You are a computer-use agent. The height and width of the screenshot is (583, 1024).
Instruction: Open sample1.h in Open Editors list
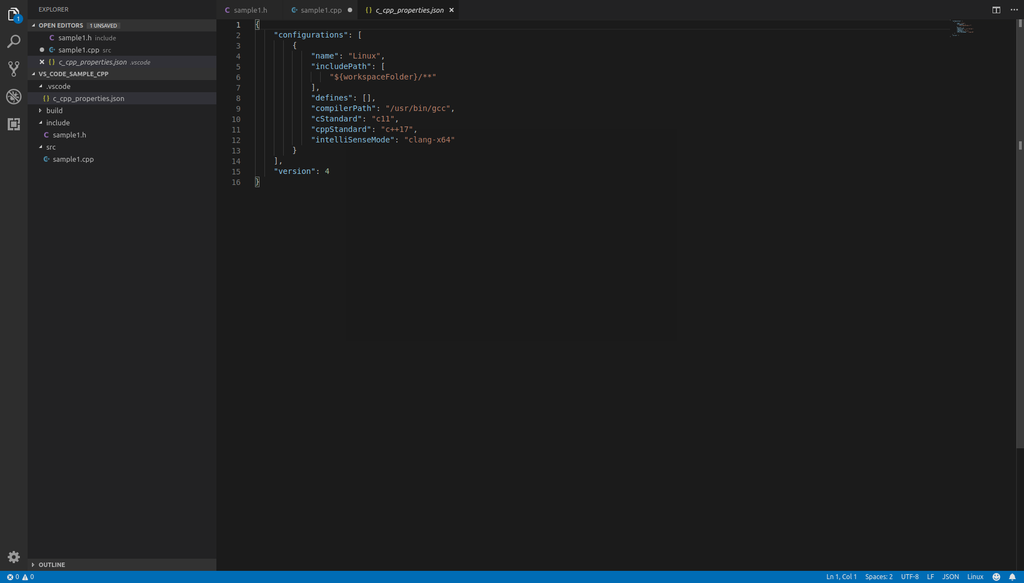pyautogui.click(x=121, y=38)
